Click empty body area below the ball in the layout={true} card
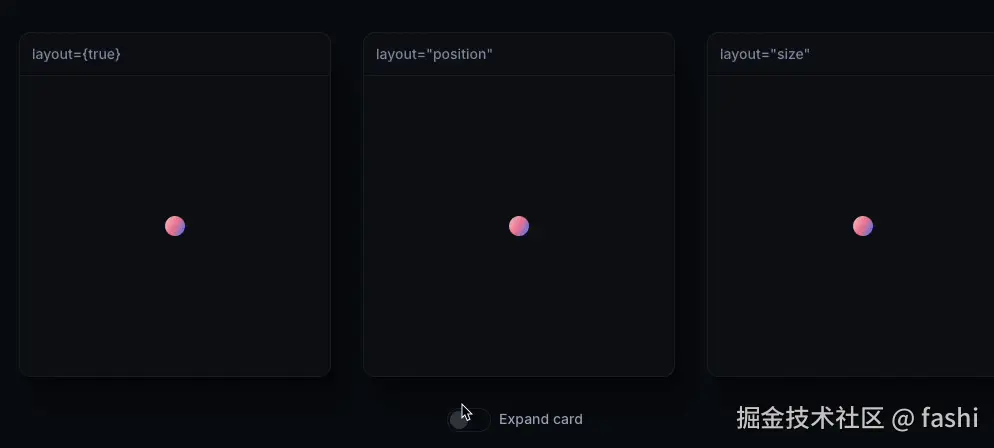Image resolution: width=994 pixels, height=448 pixels. tap(175, 304)
